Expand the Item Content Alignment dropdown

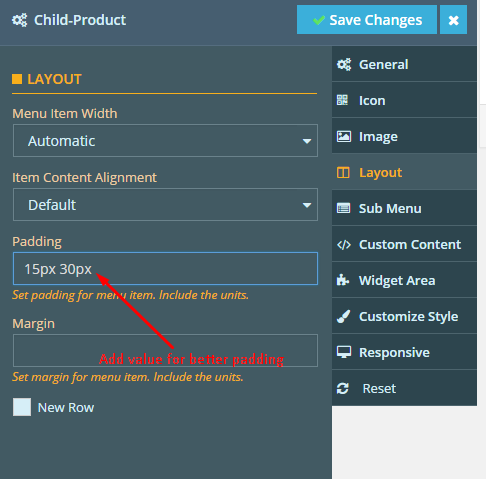(165, 205)
